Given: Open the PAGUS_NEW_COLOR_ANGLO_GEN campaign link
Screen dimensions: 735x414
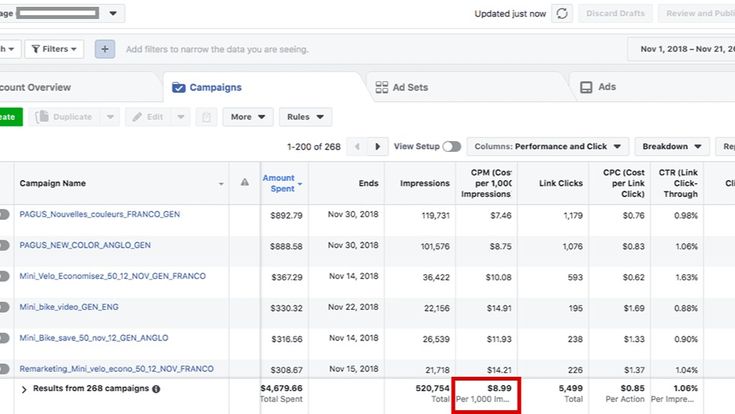Looking at the screenshot, I should coord(85,245).
